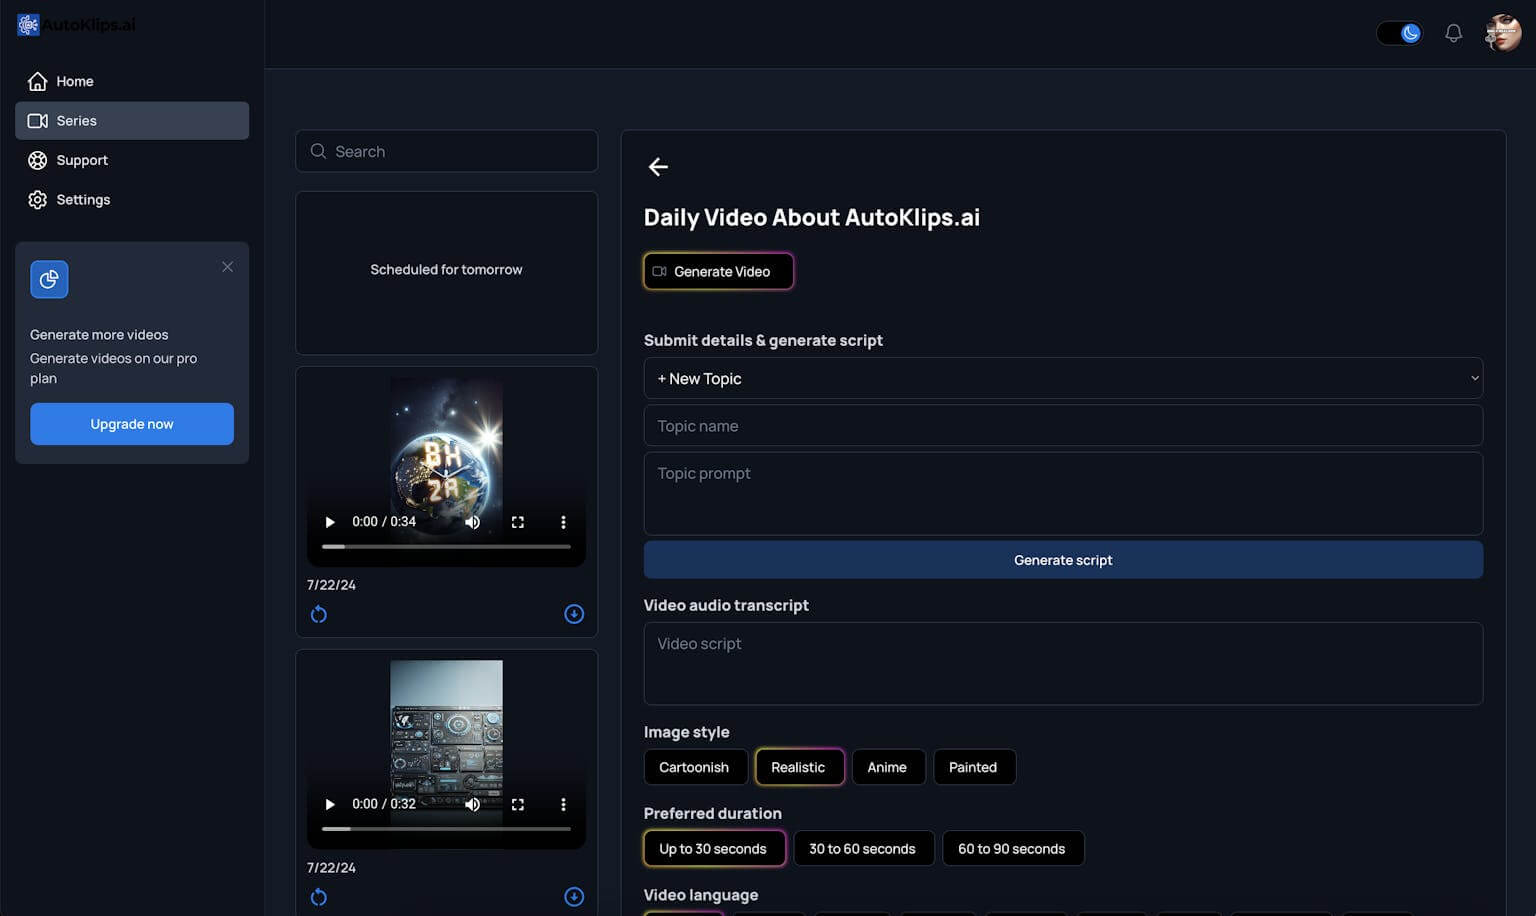Seek on the 0:34 video progress bar
This screenshot has height=916, width=1536.
(x=446, y=547)
